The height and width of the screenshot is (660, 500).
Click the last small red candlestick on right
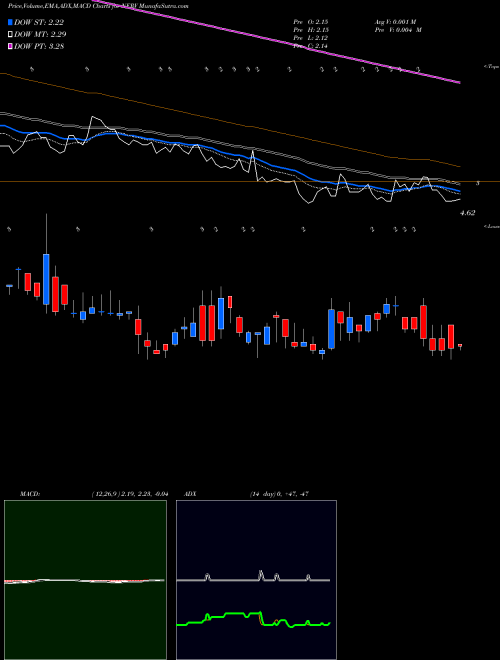[460, 346]
